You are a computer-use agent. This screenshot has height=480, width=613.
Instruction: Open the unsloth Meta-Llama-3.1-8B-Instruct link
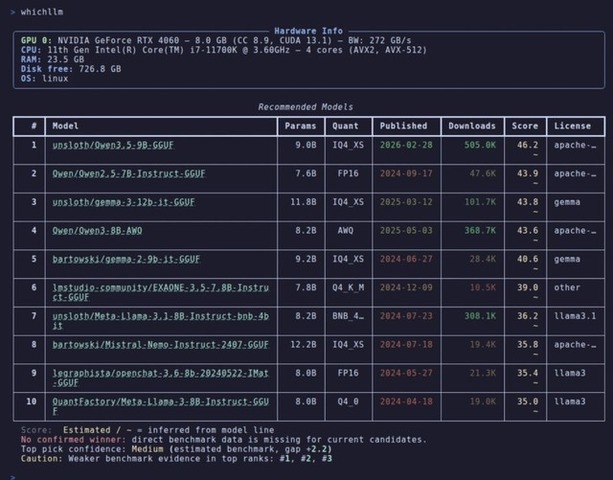tap(161, 321)
